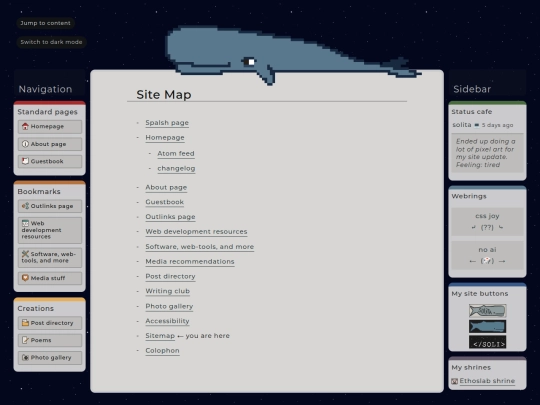This screenshot has width=540, height=405.
Task: Follow the About page sitemap link
Action: (x=166, y=187)
